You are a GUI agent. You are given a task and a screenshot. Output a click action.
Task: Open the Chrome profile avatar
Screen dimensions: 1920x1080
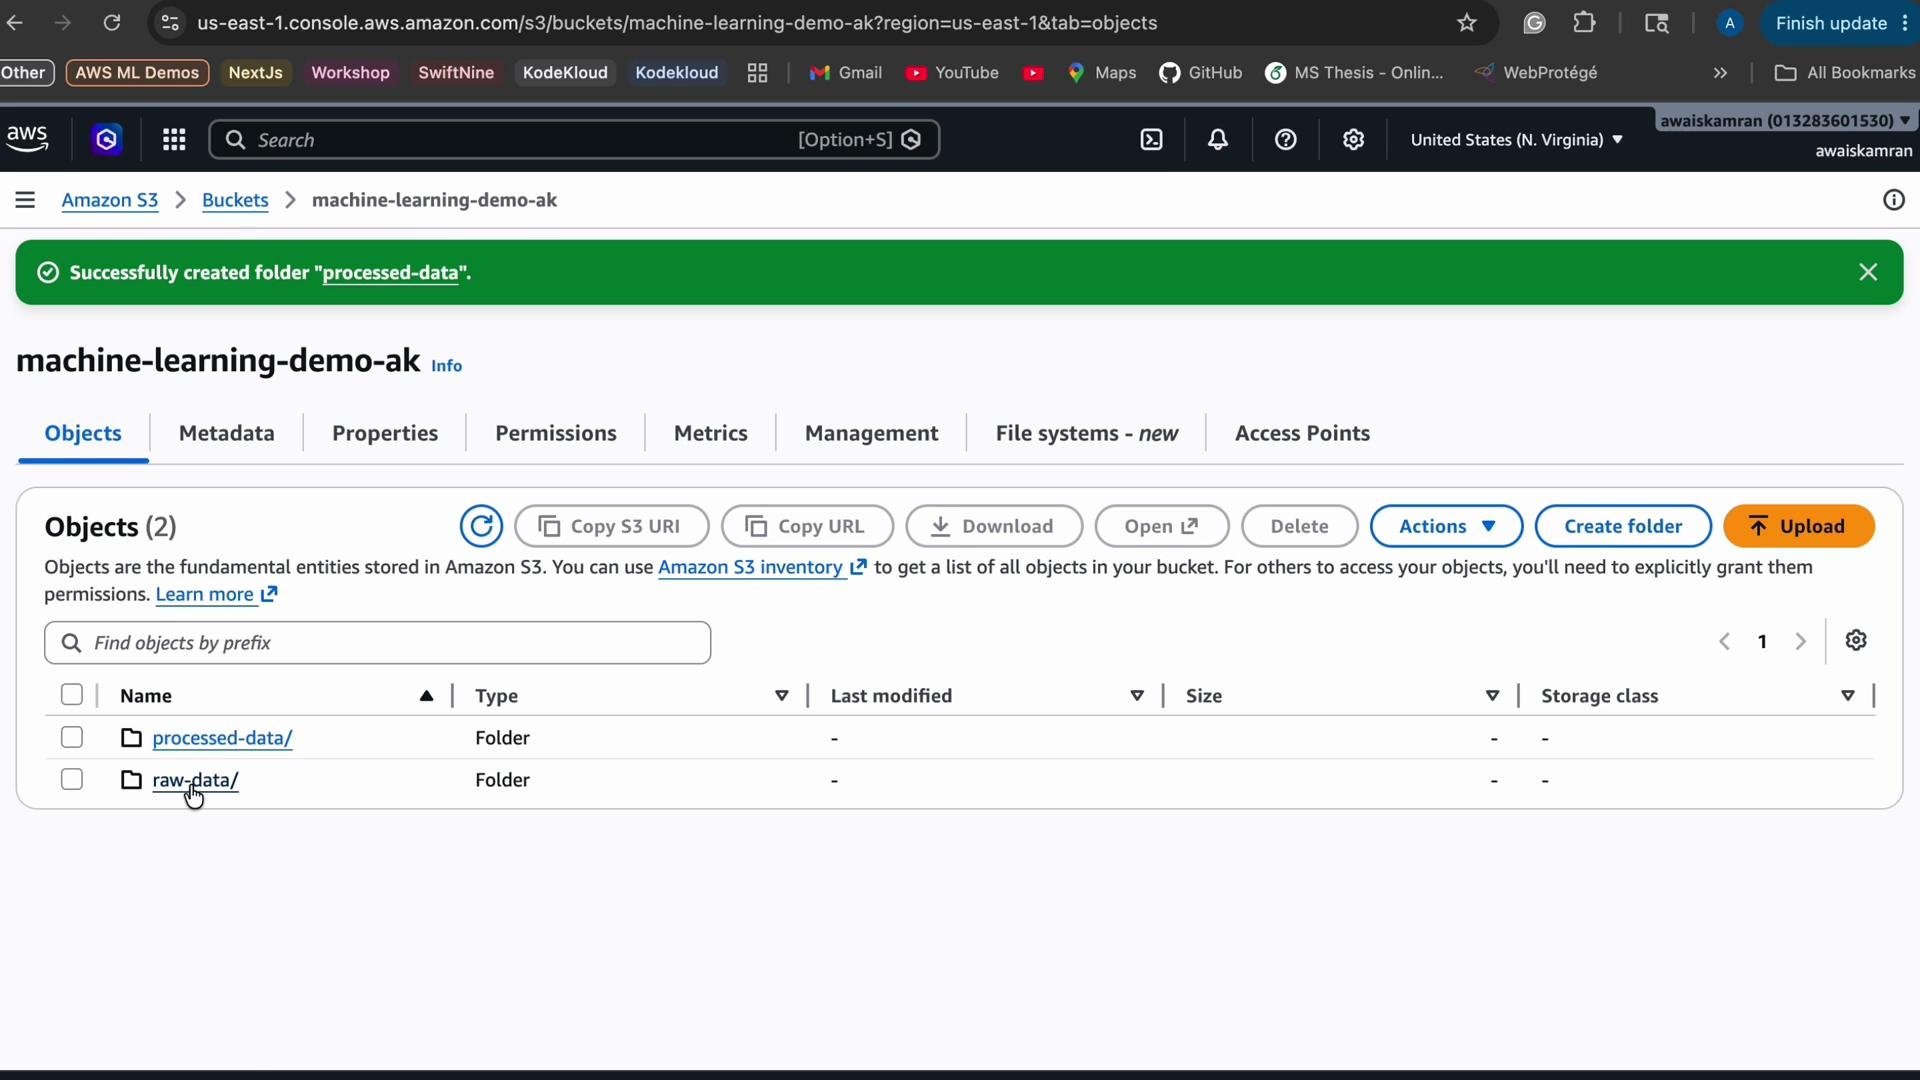(x=1729, y=23)
